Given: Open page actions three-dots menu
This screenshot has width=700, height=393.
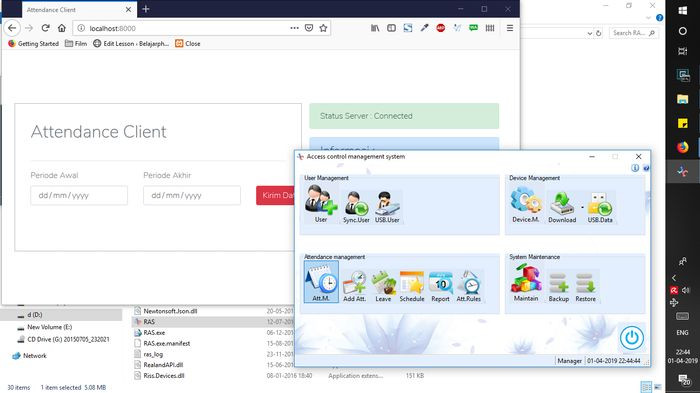Looking at the screenshot, I should [294, 28].
